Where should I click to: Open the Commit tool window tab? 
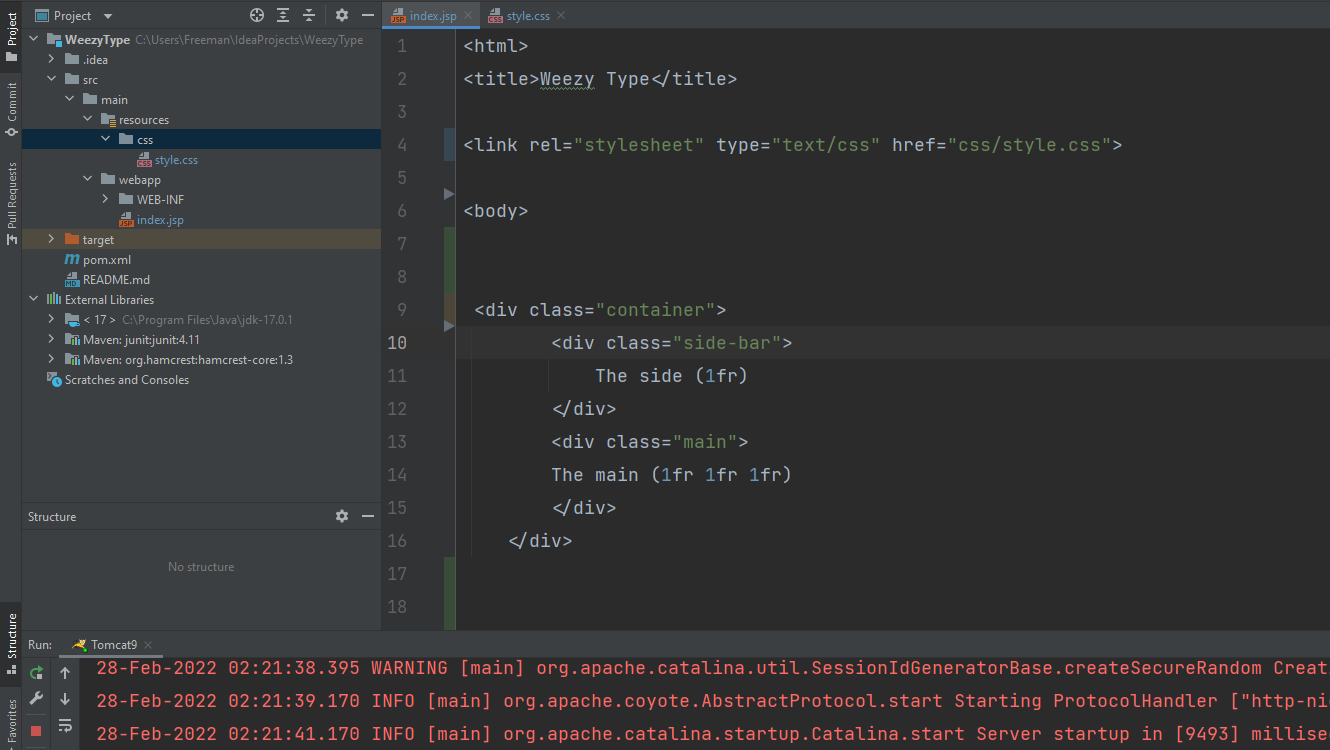click(11, 110)
